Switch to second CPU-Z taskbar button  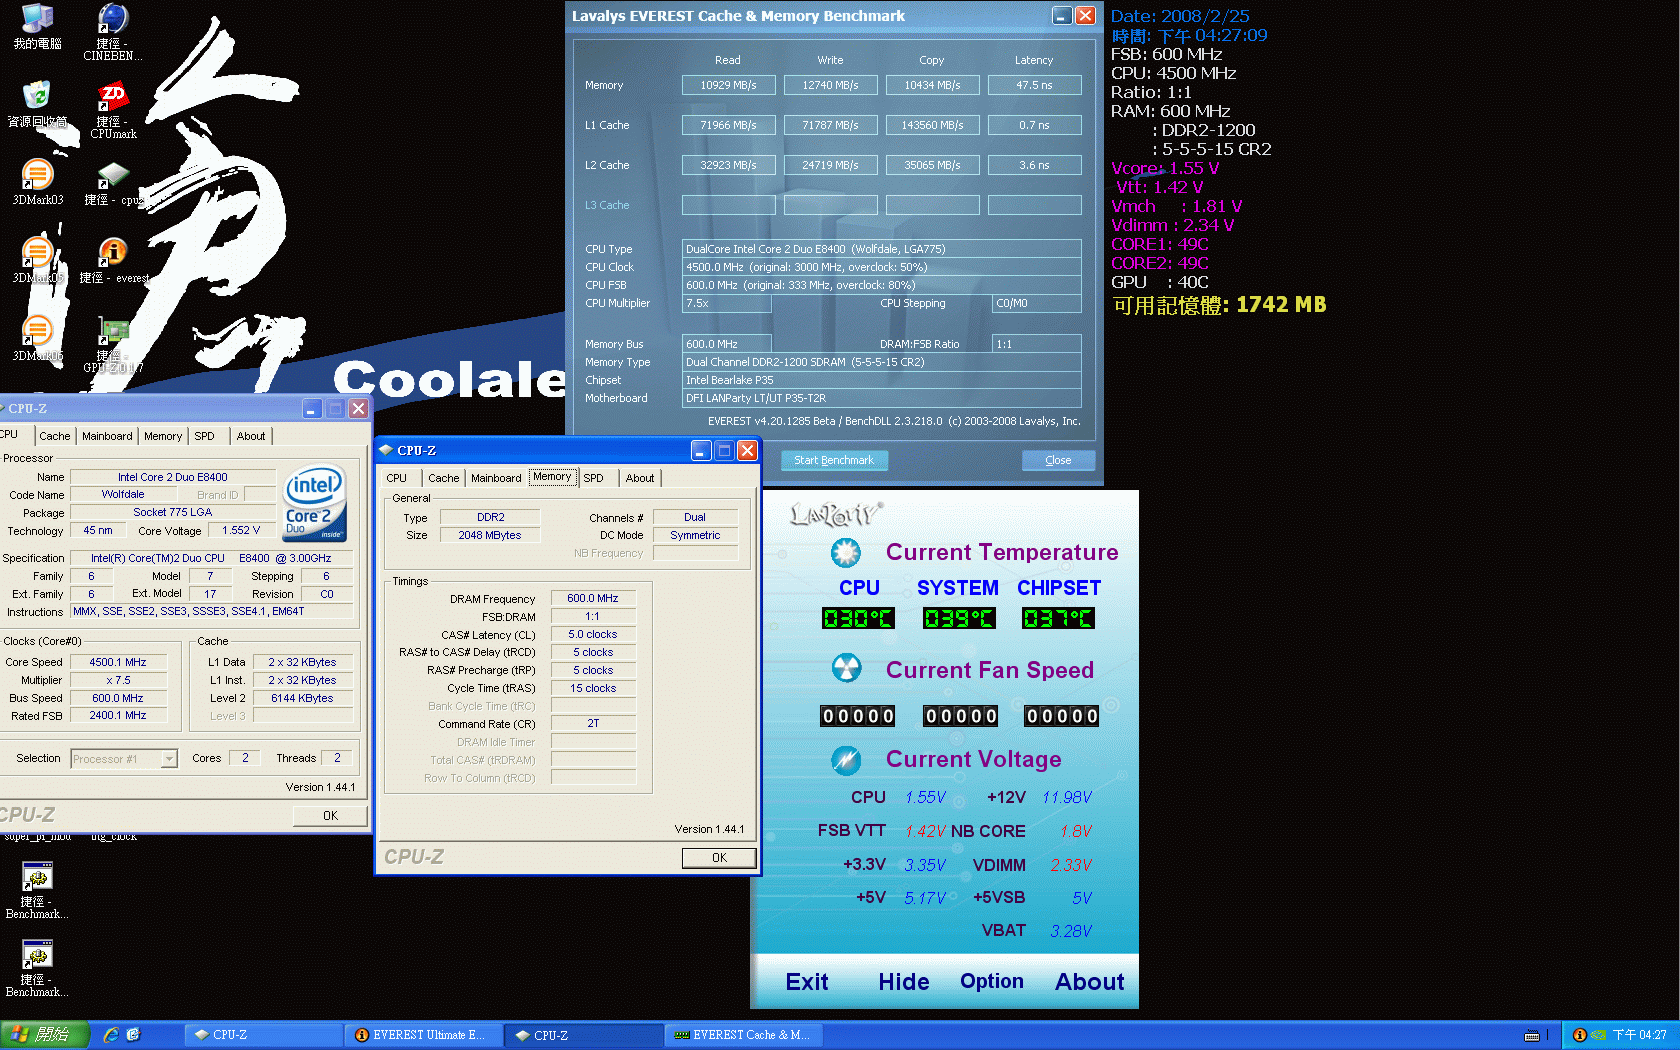coord(583,1035)
